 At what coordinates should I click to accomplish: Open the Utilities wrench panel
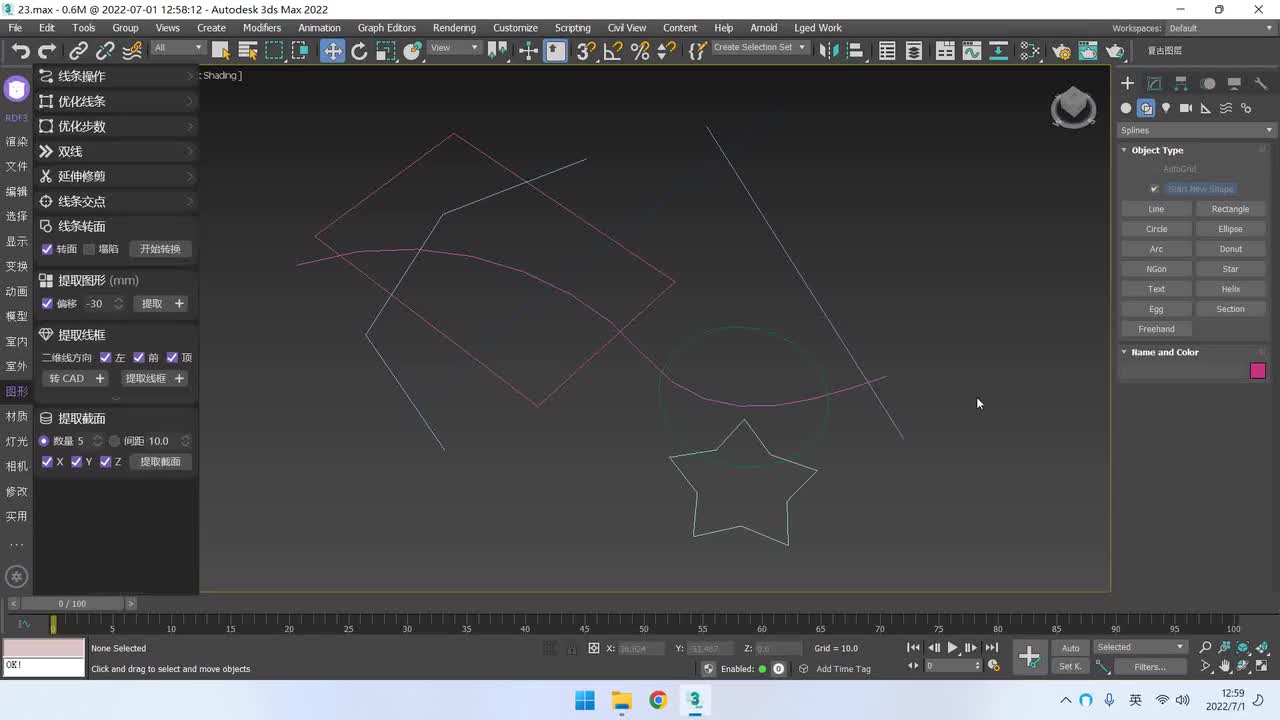pos(1261,84)
